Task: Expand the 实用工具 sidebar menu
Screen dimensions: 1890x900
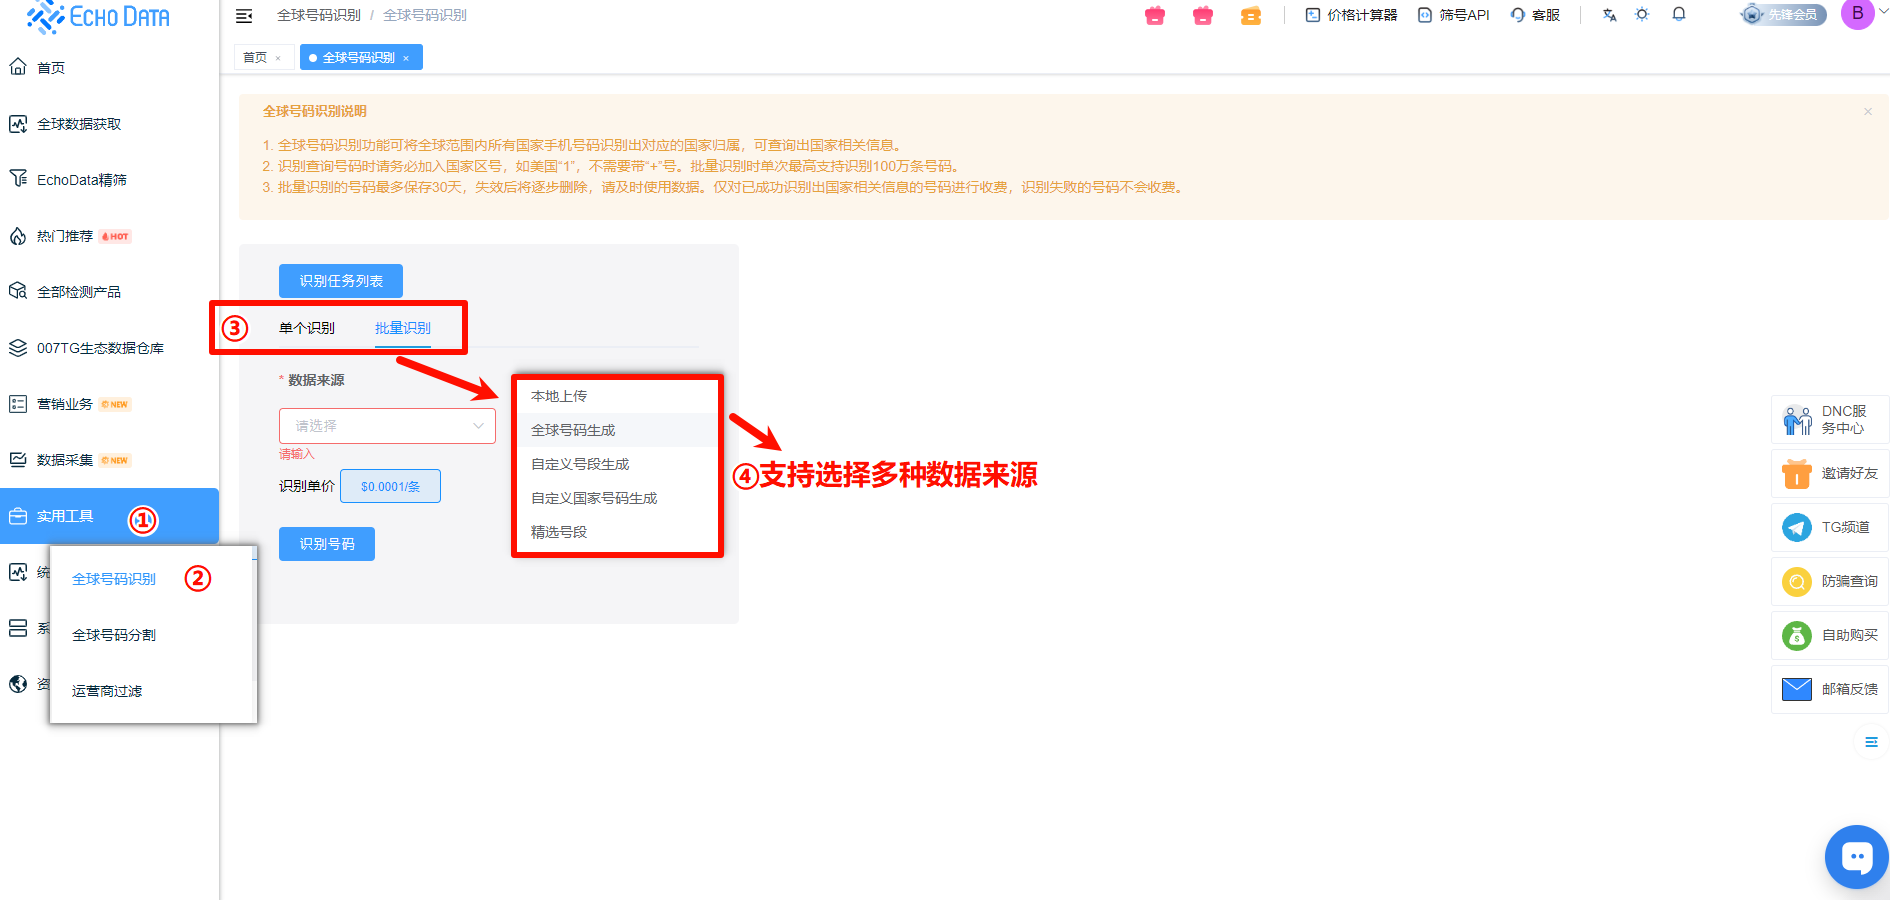Action: point(66,516)
